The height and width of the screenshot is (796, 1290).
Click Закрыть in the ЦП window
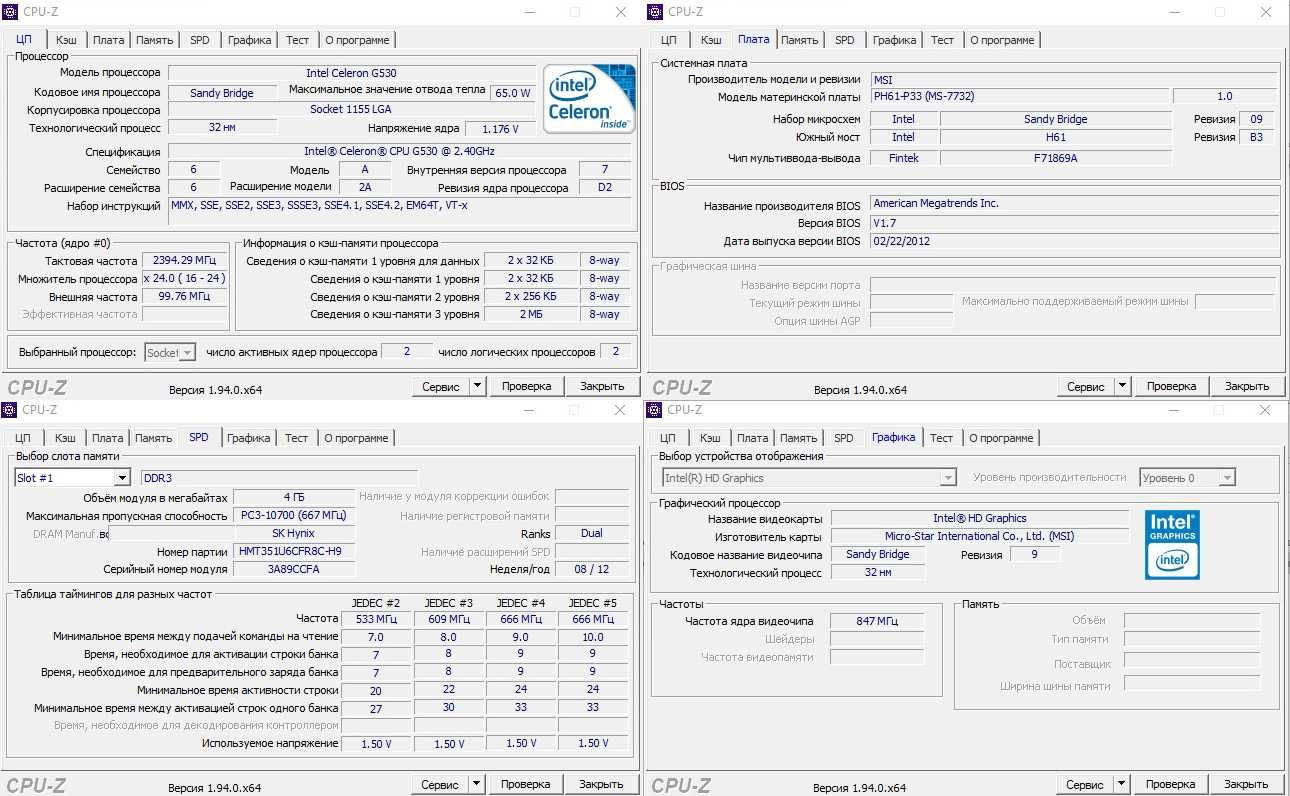(x=602, y=386)
